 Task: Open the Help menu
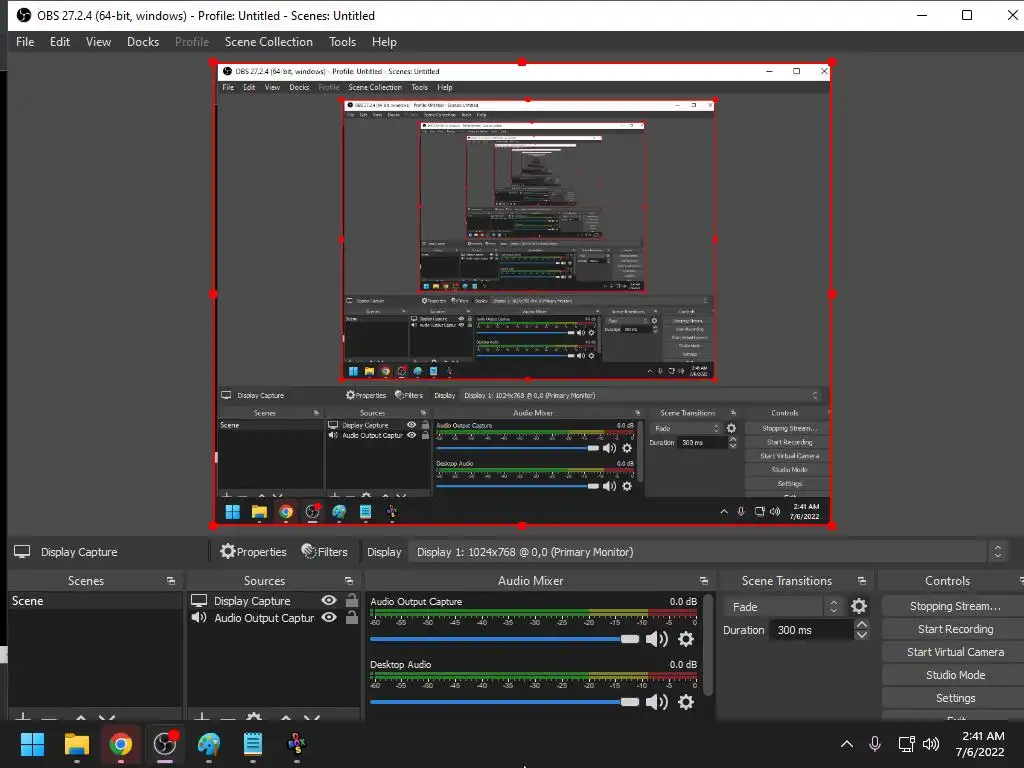(x=384, y=42)
